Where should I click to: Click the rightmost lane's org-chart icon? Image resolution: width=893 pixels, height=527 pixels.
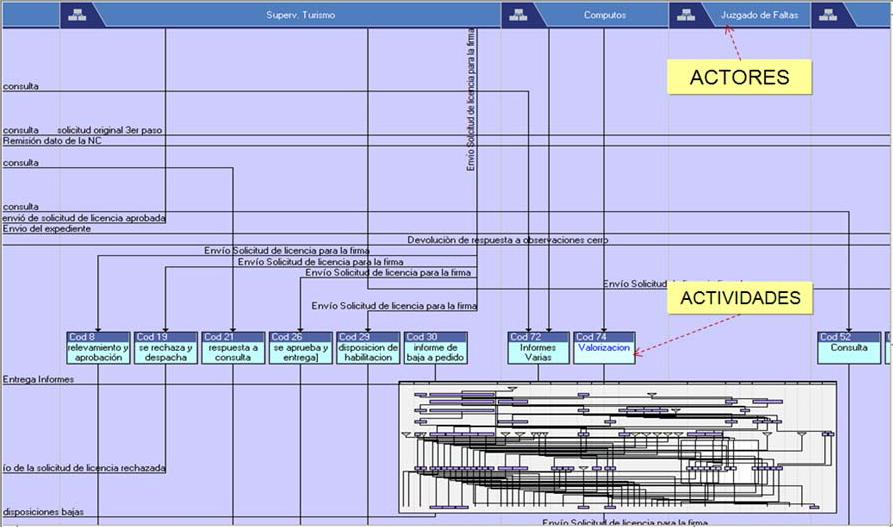pyautogui.click(x=829, y=15)
